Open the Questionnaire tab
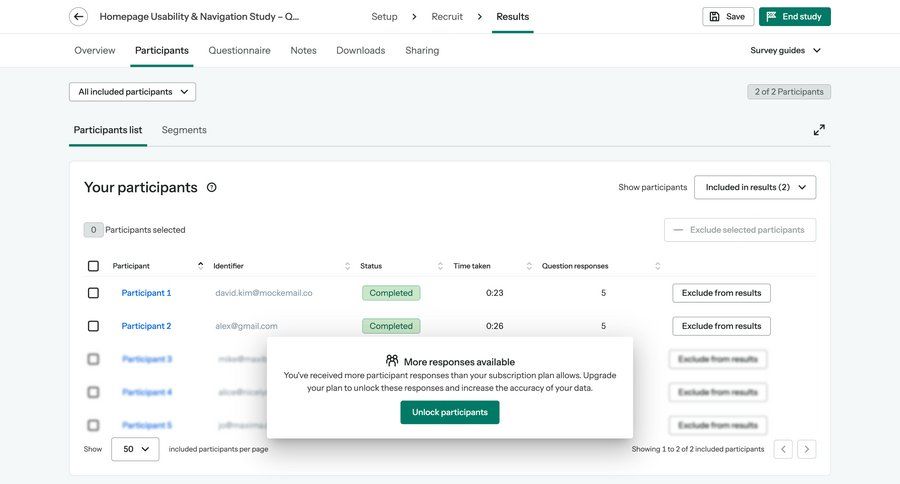 [239, 51]
